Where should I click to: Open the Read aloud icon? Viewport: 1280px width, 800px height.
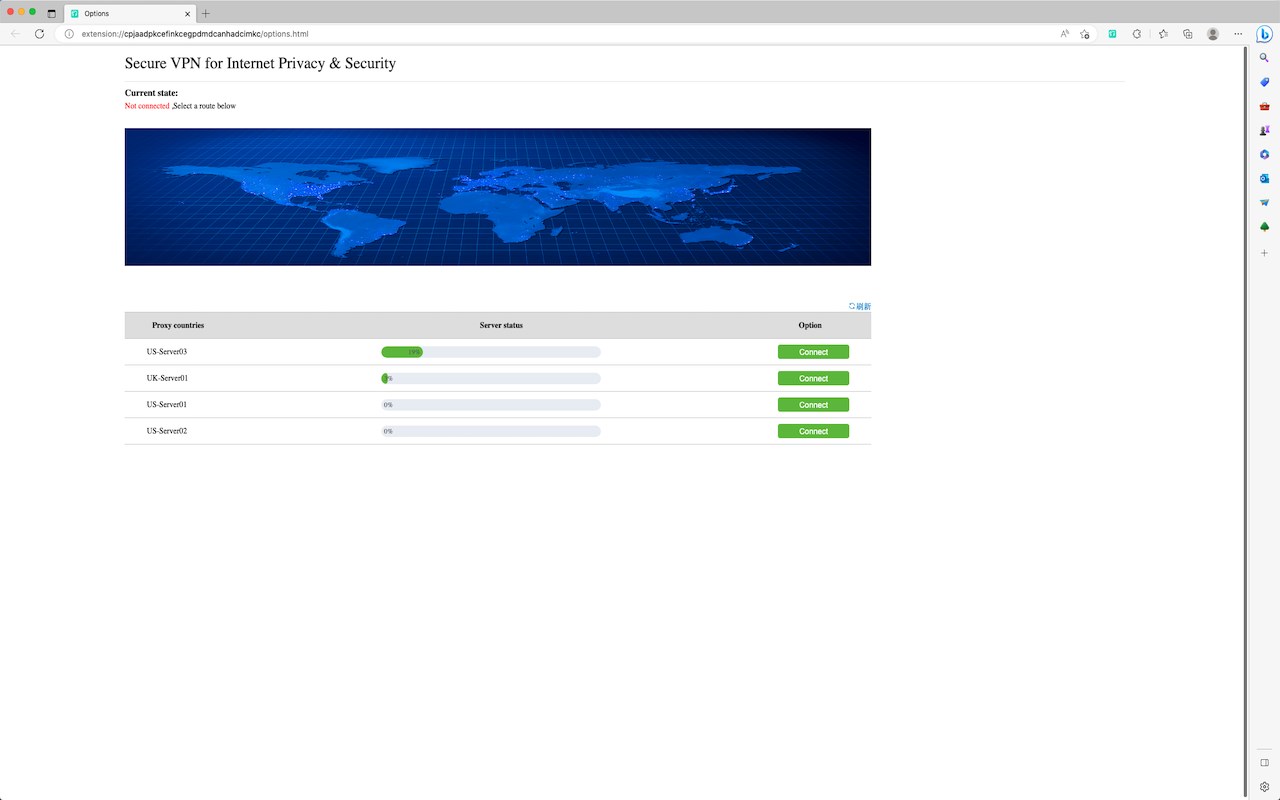point(1065,34)
